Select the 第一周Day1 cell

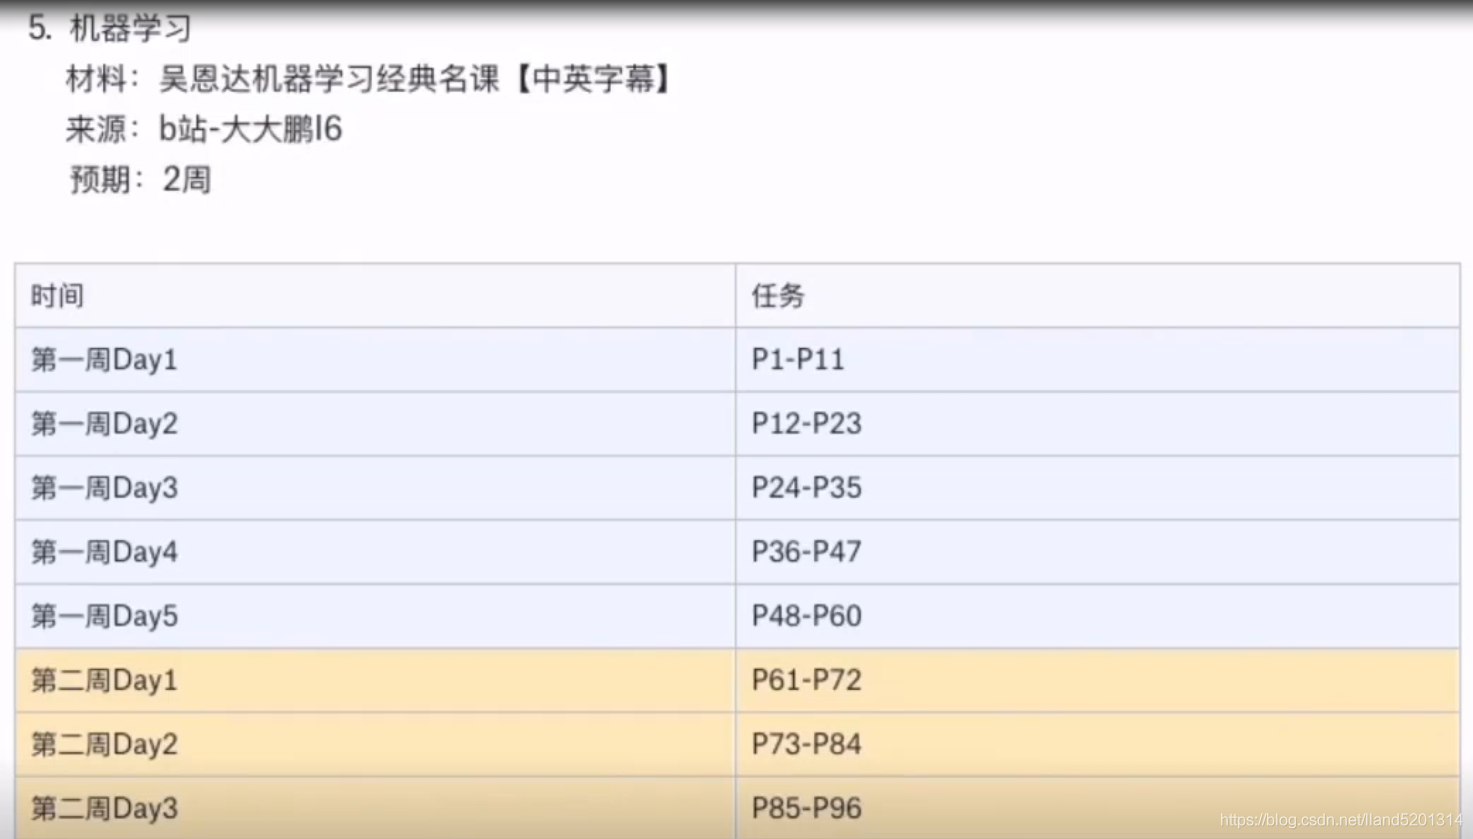point(375,360)
